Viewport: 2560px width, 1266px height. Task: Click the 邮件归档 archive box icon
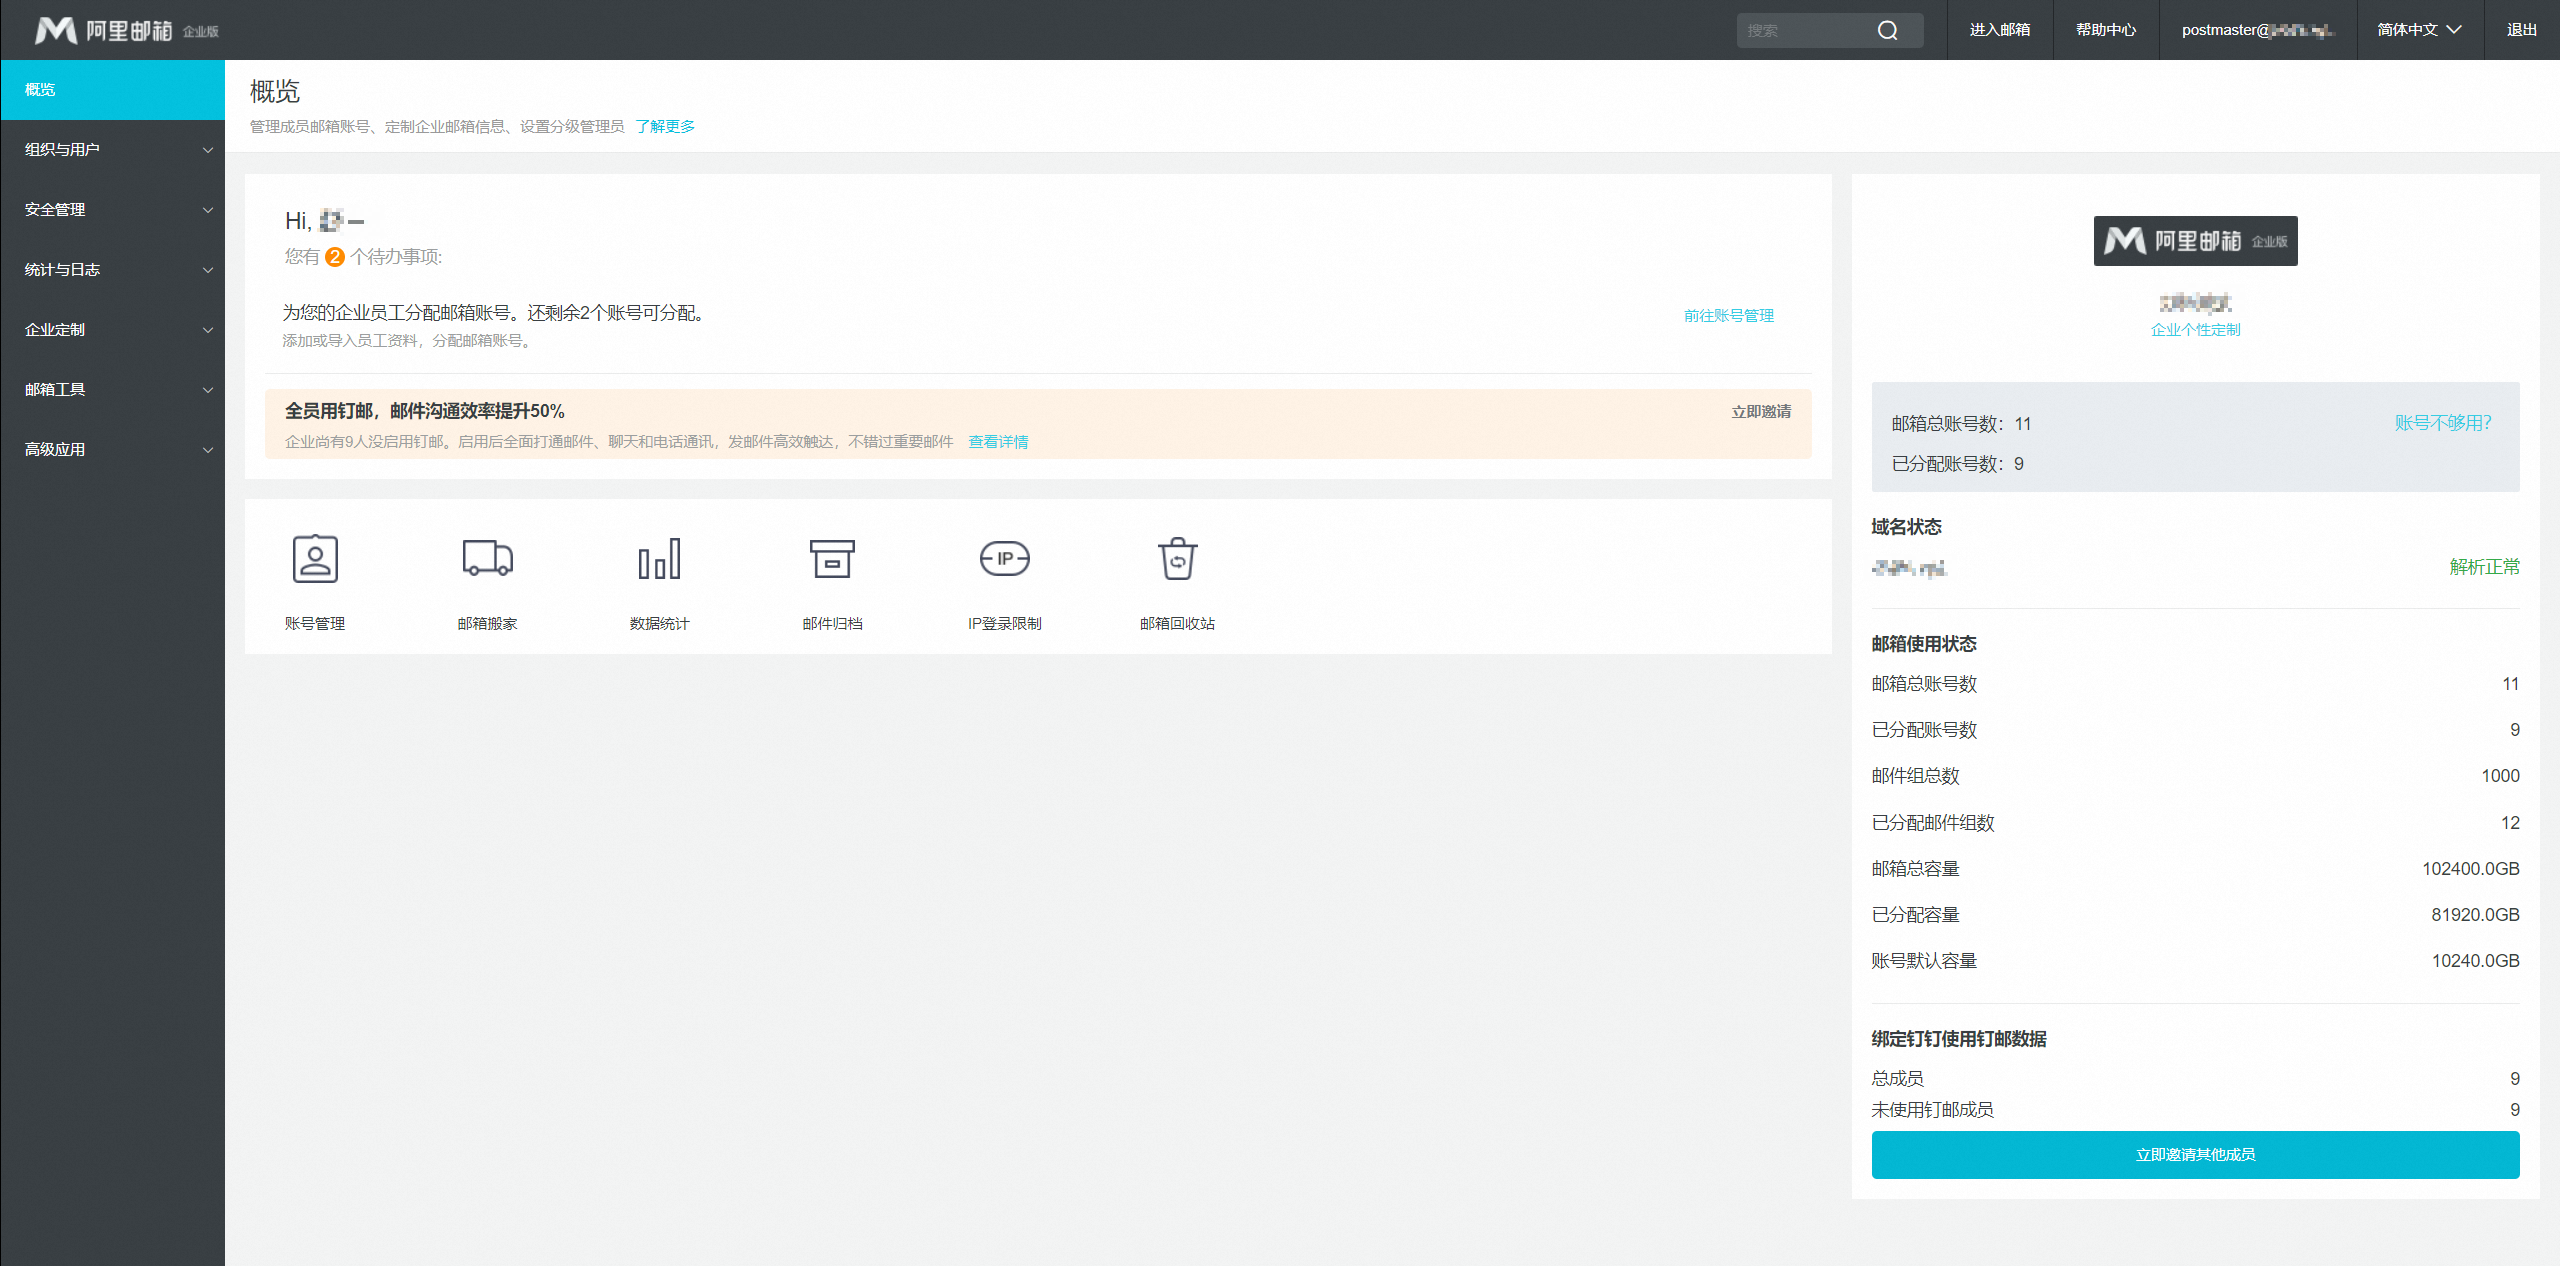832,559
